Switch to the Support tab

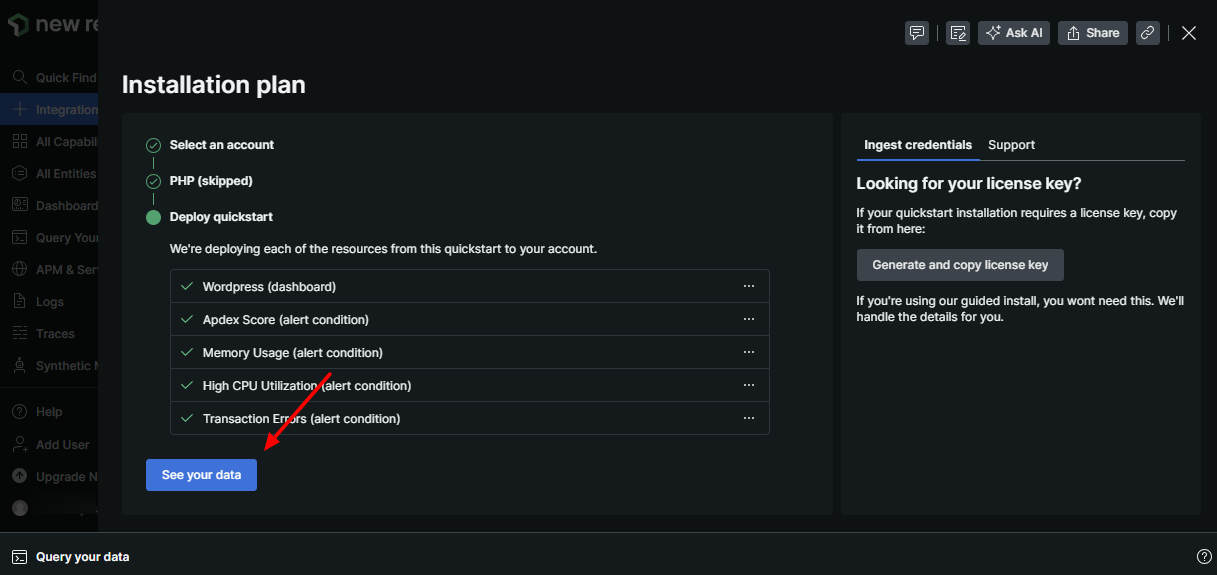pos(1011,145)
